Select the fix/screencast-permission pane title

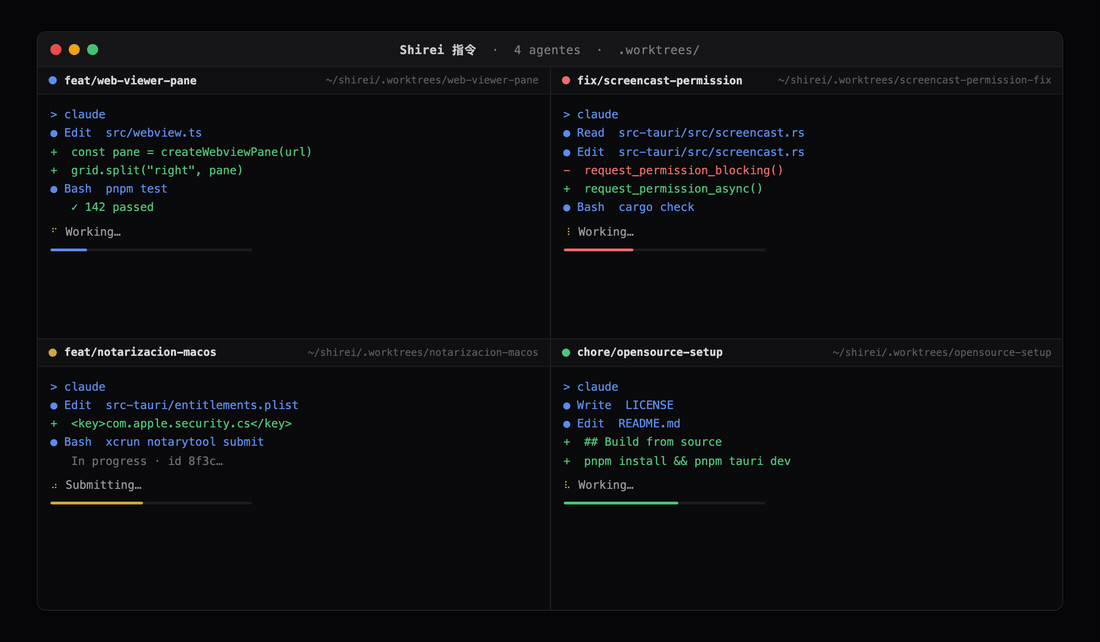point(659,81)
